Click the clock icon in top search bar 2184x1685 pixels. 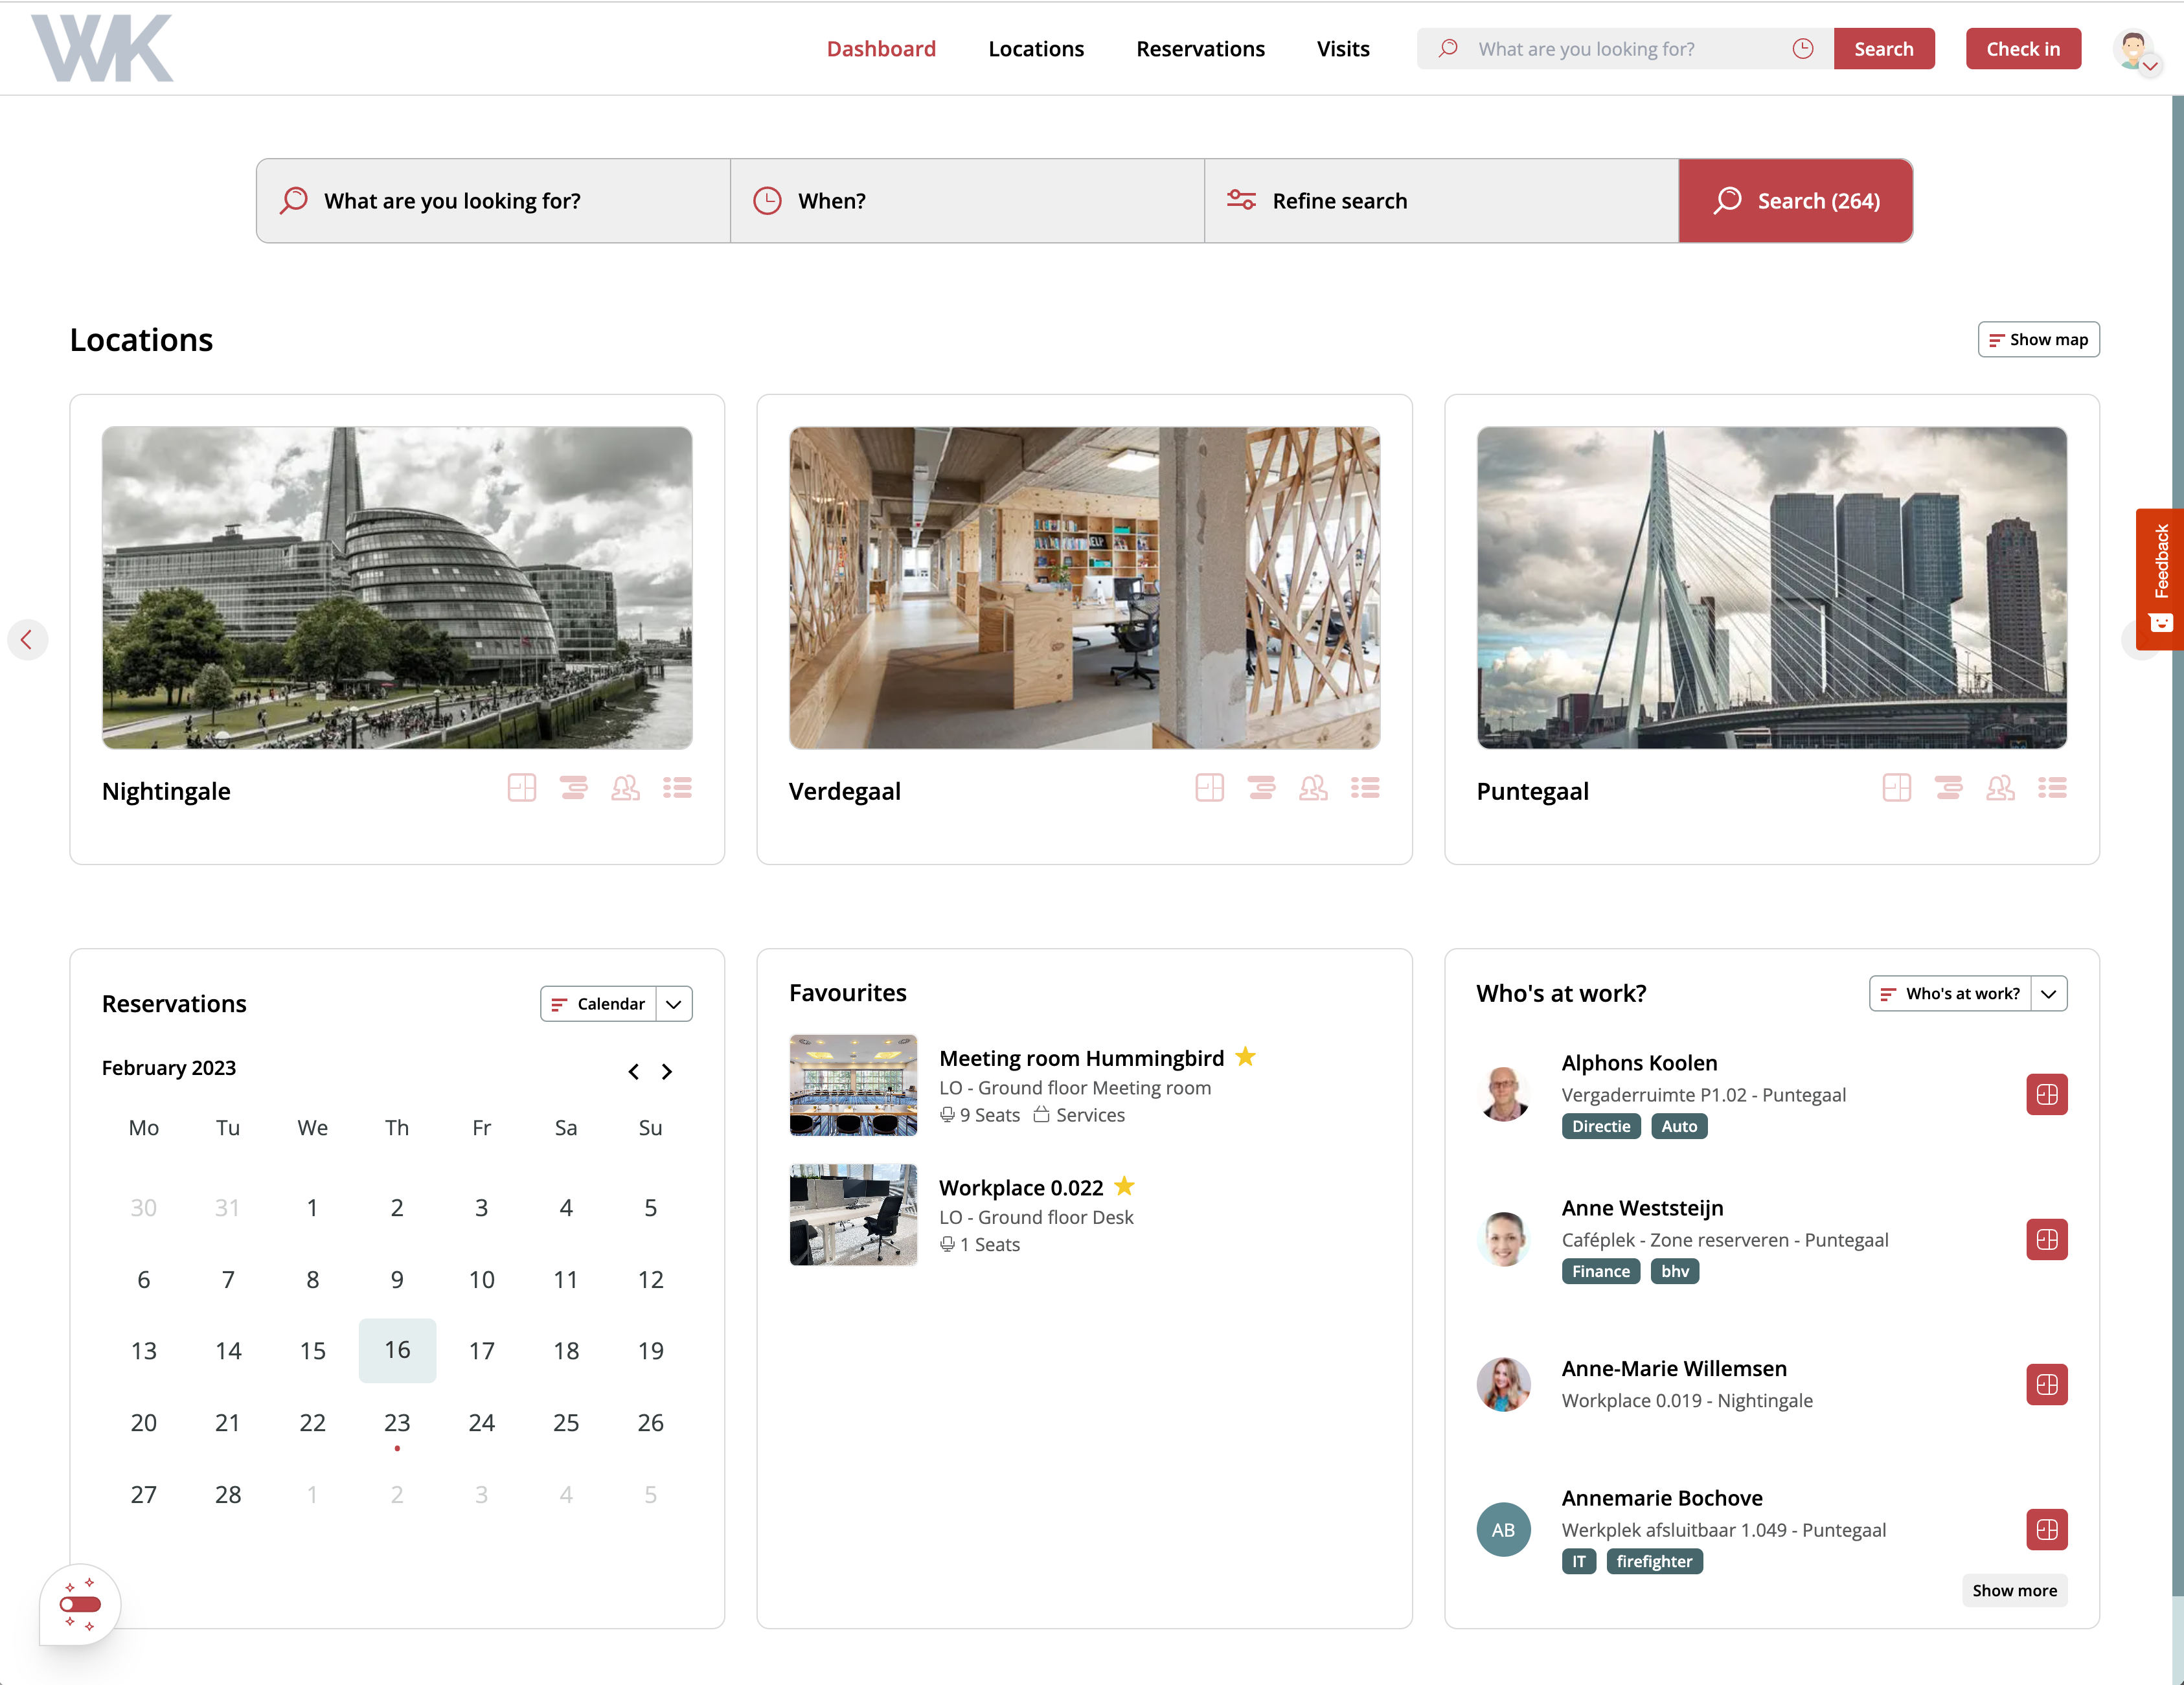(1802, 49)
